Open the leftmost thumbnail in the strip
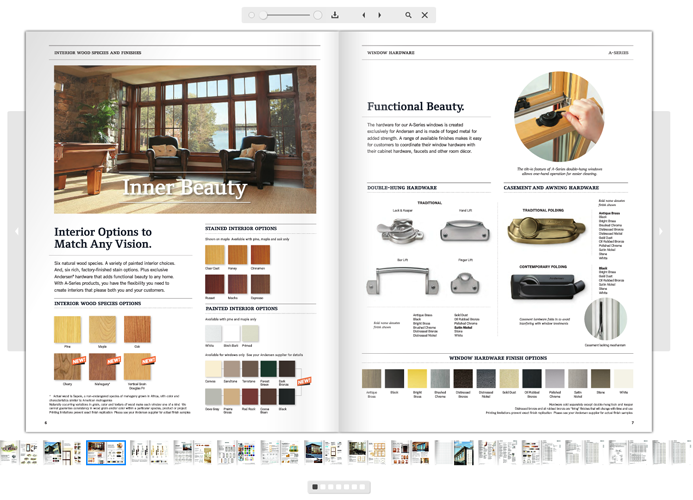 pos(19,452)
